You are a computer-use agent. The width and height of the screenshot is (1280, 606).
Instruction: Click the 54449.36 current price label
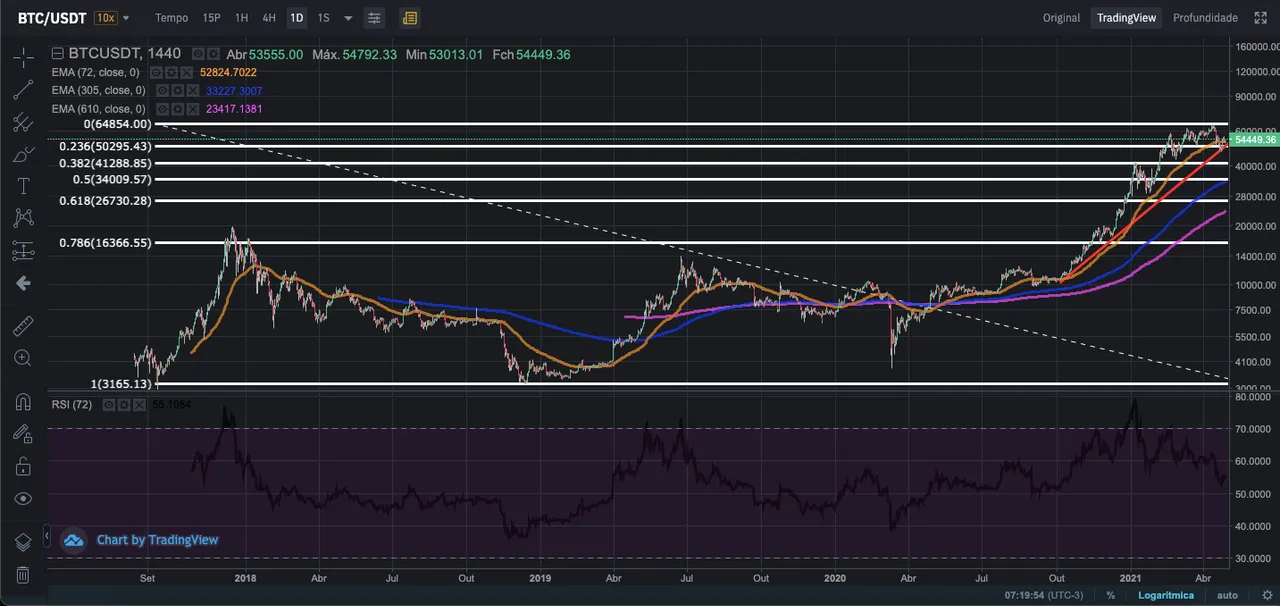(x=1255, y=139)
